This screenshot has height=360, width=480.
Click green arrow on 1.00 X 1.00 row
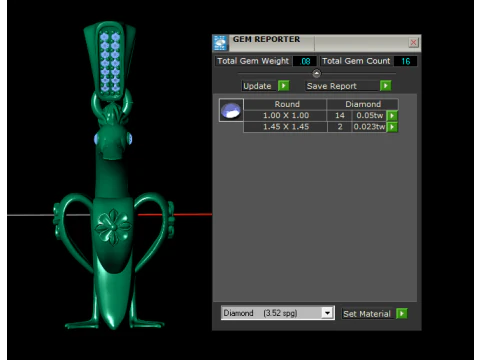click(392, 116)
